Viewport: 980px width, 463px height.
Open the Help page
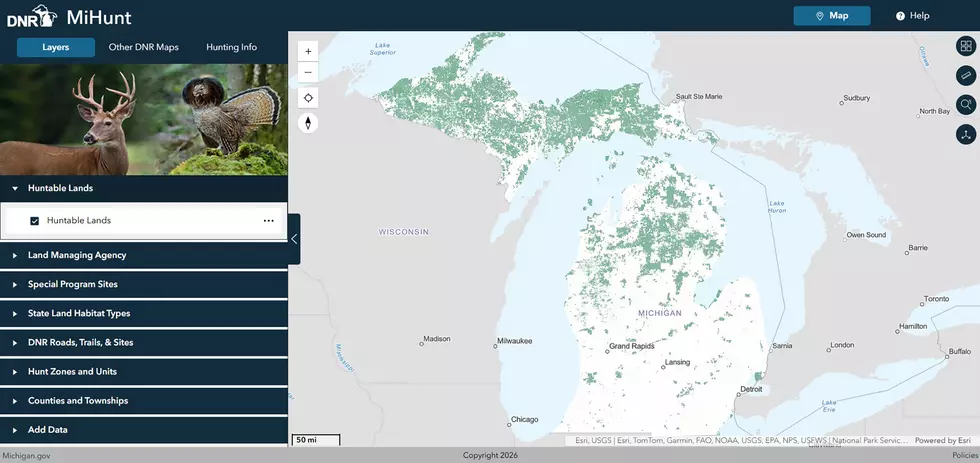tap(912, 16)
